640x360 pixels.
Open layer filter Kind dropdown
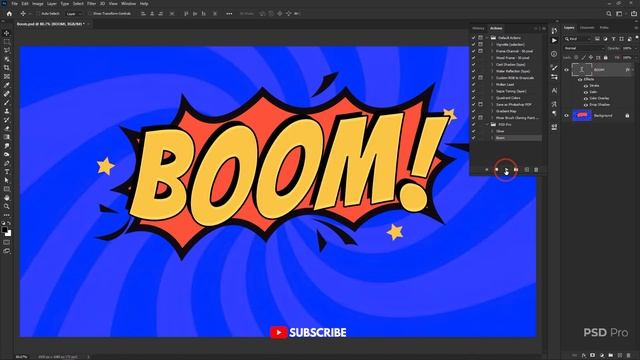coord(578,39)
